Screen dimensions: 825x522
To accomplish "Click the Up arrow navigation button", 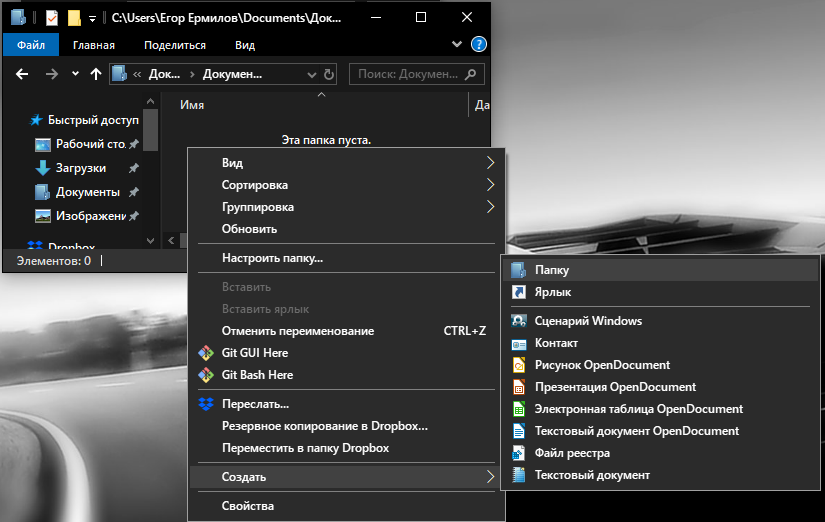I will click(x=96, y=74).
